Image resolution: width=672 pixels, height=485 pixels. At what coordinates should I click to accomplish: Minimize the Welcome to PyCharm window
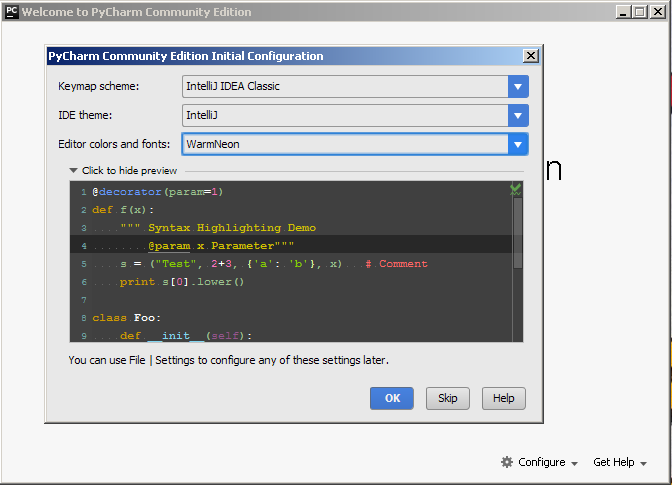[623, 12]
